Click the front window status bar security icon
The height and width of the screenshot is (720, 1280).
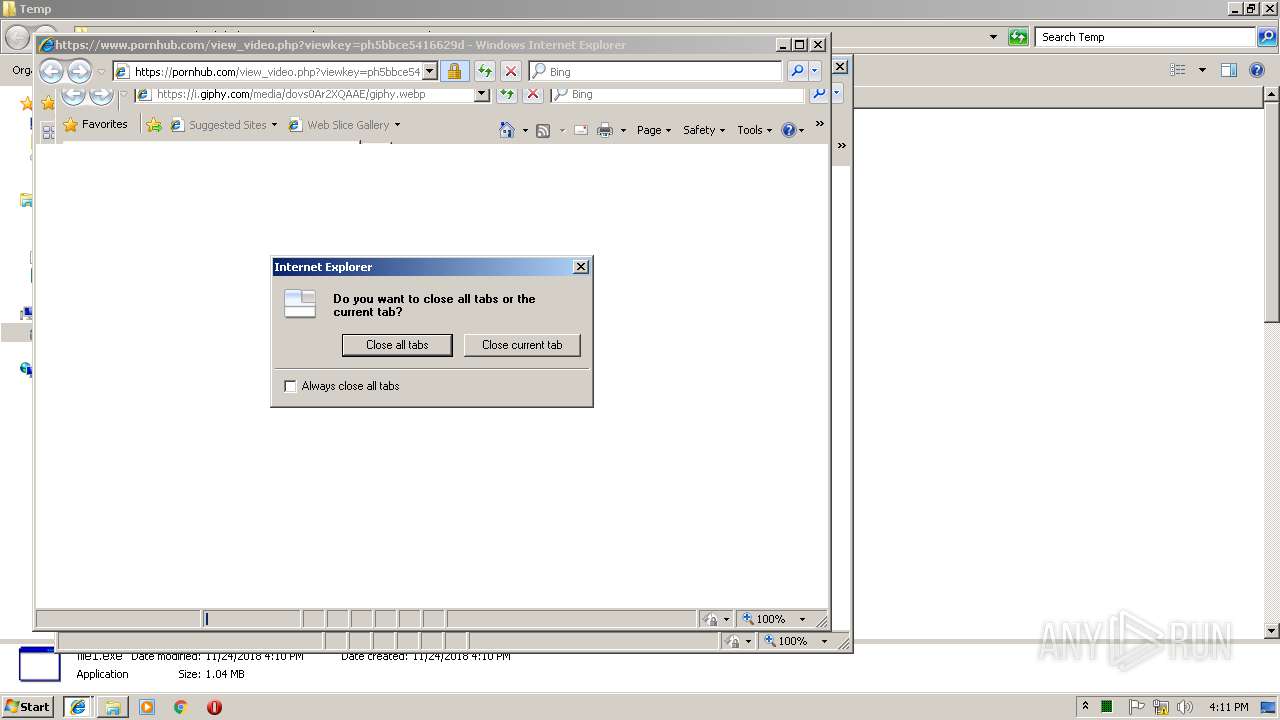[710, 619]
